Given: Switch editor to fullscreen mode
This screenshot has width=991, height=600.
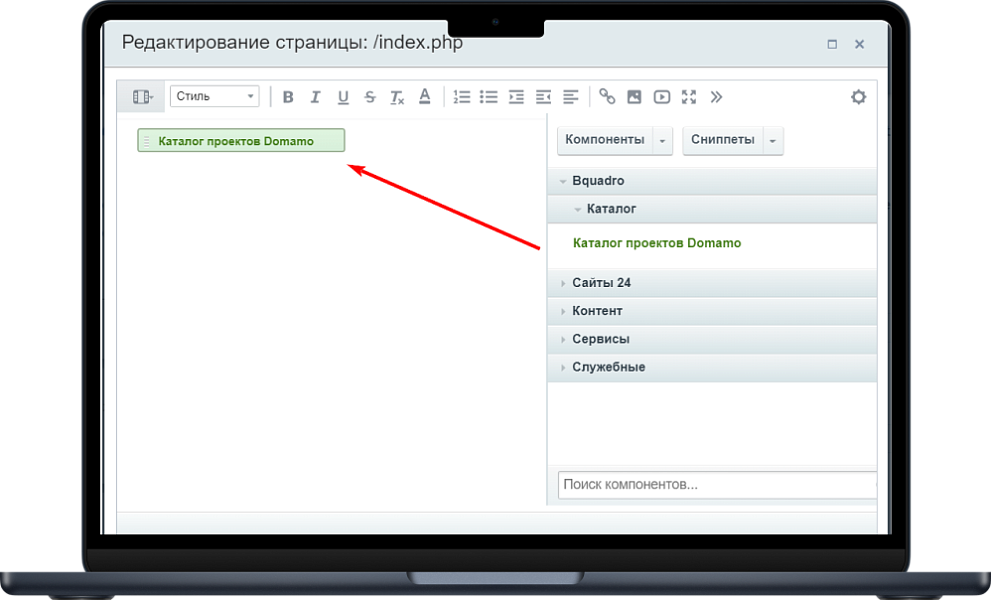Looking at the screenshot, I should click(x=689, y=97).
